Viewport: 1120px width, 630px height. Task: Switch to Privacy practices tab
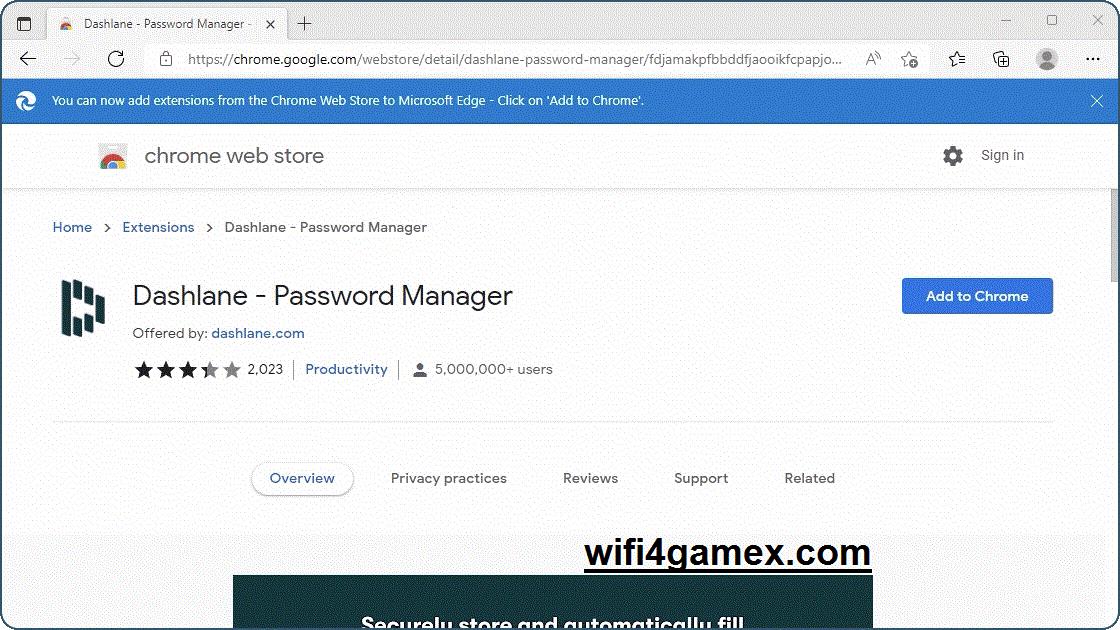449,479
